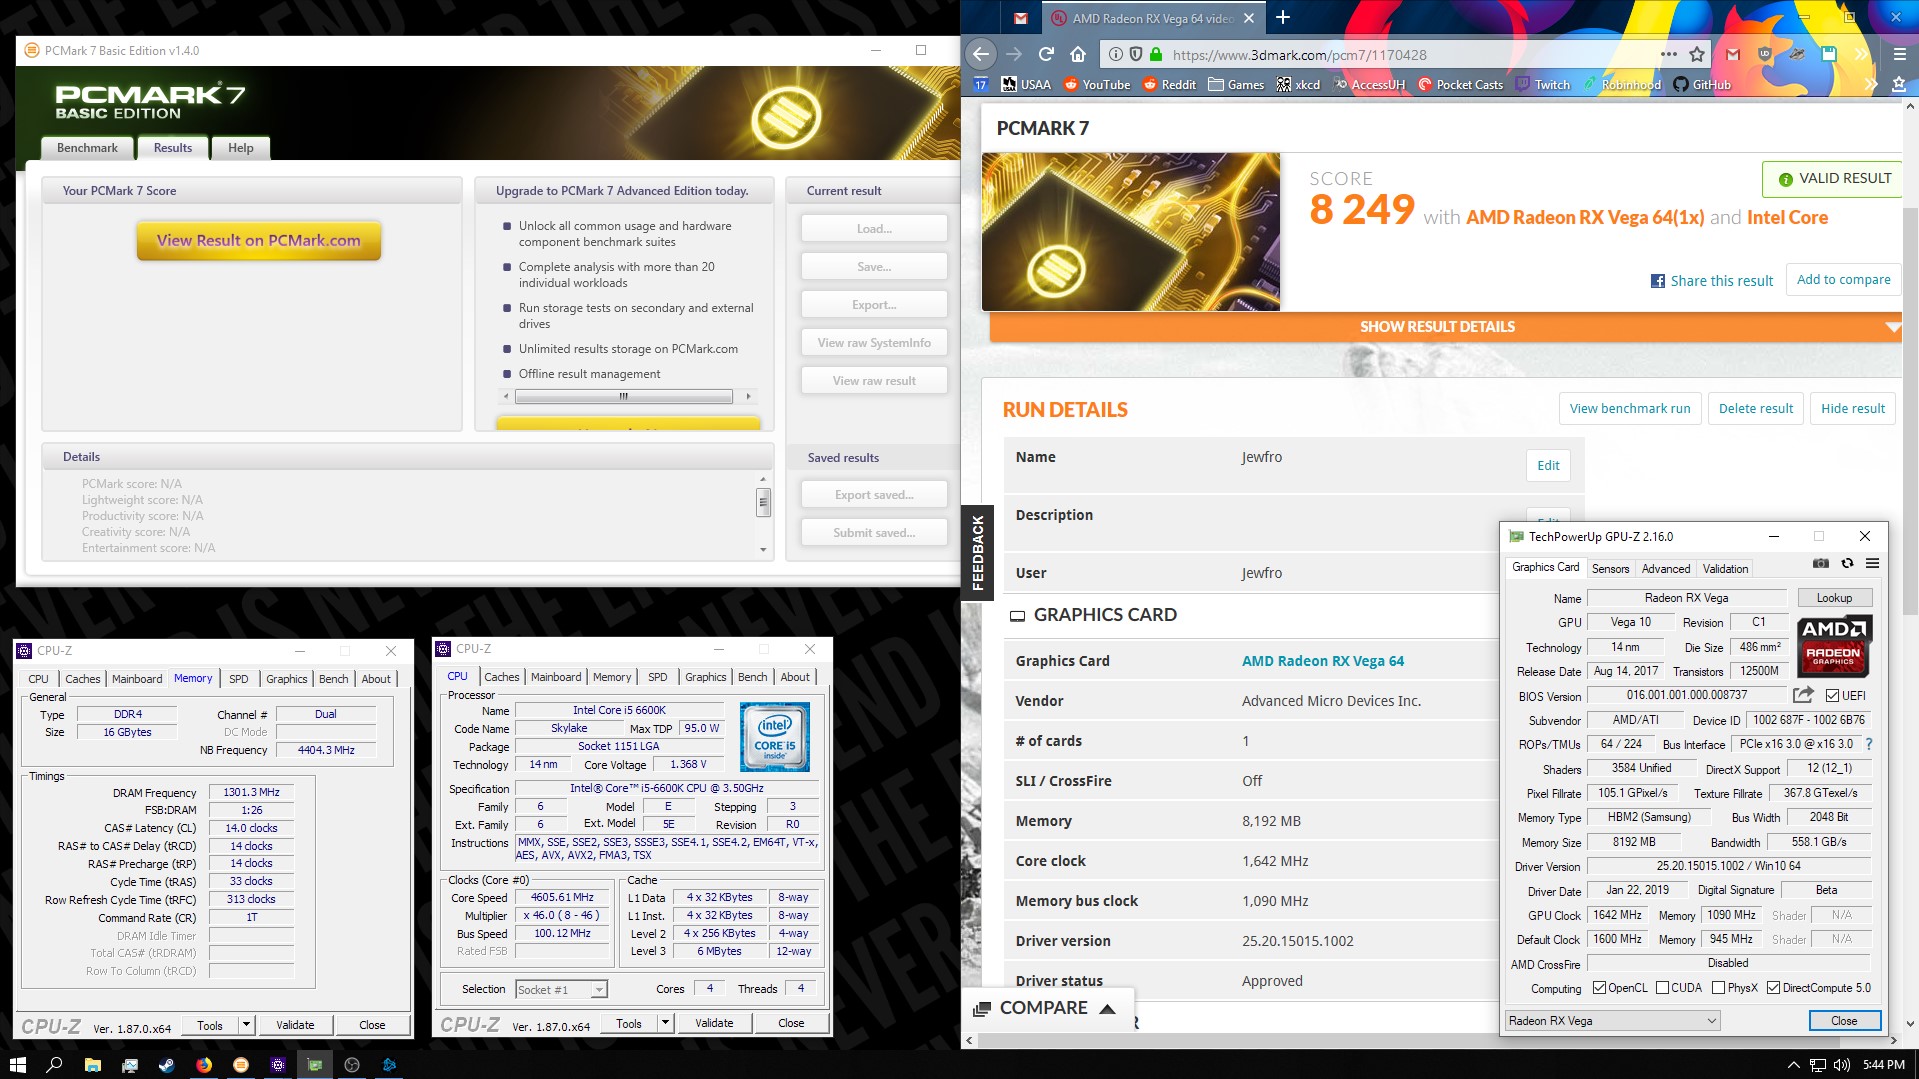The image size is (1919, 1079).
Task: Open the Windows Start menu
Action: [18, 1065]
